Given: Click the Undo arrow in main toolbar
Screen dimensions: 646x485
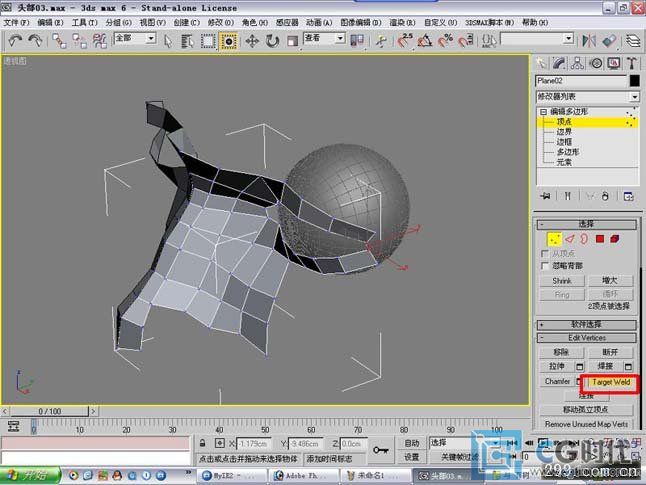Looking at the screenshot, I should 15,40.
